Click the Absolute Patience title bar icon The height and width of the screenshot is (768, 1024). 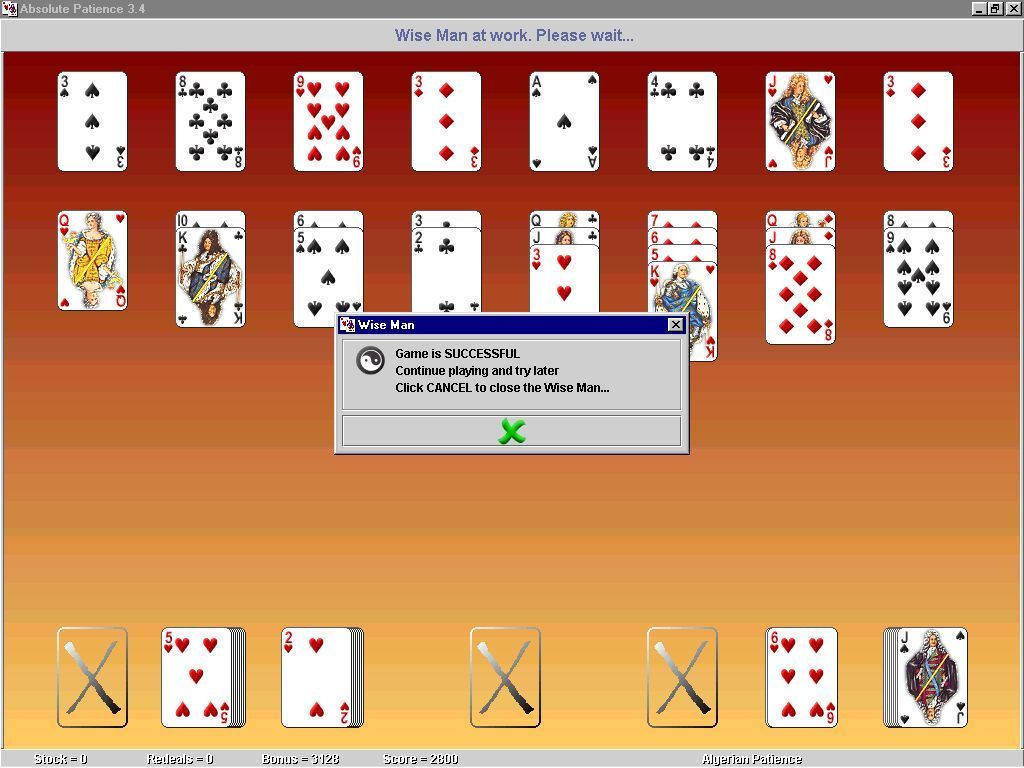point(9,9)
